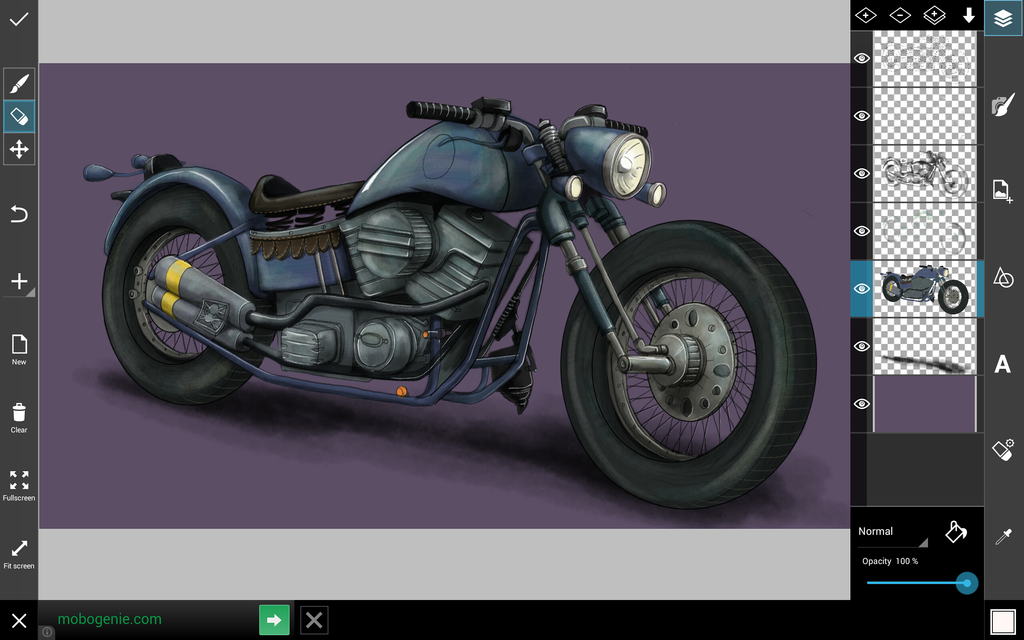Open the mobogenie.com ad link
1024x640 pixels.
110,619
